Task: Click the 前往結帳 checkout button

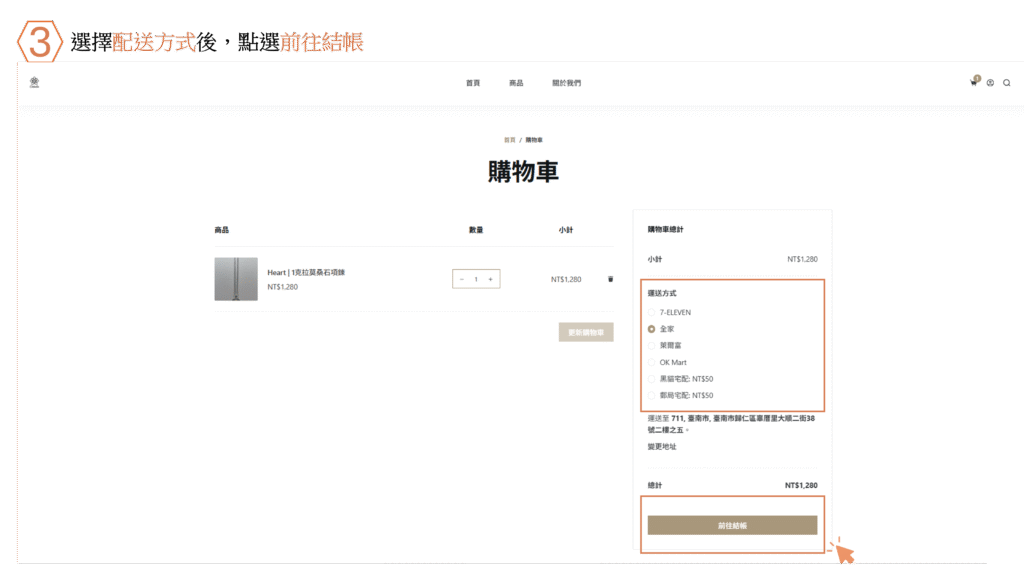Action: coord(732,525)
